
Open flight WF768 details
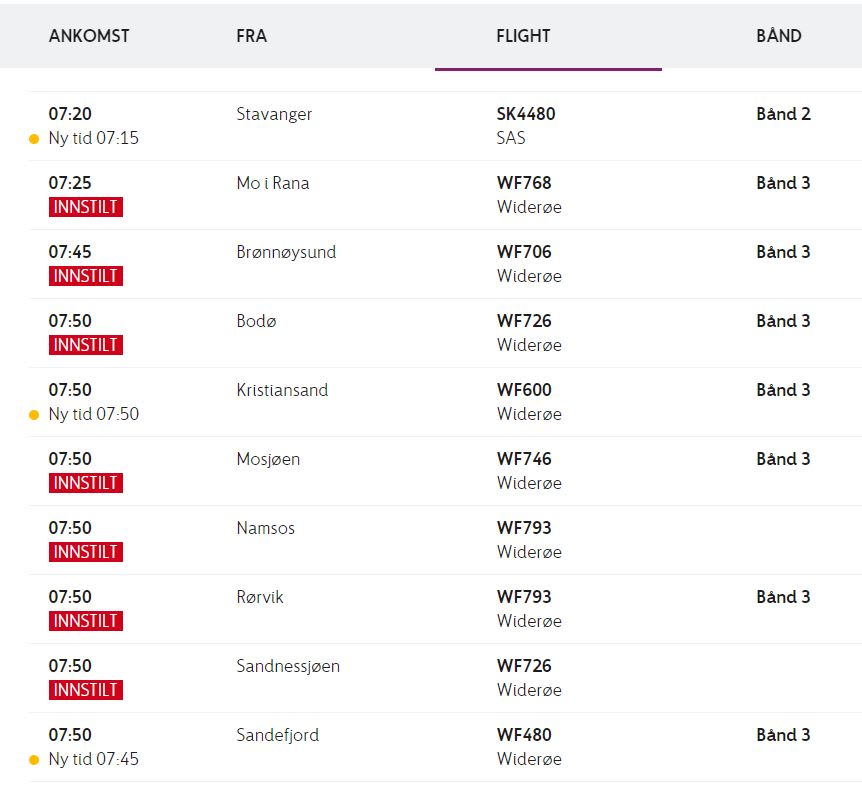click(523, 183)
